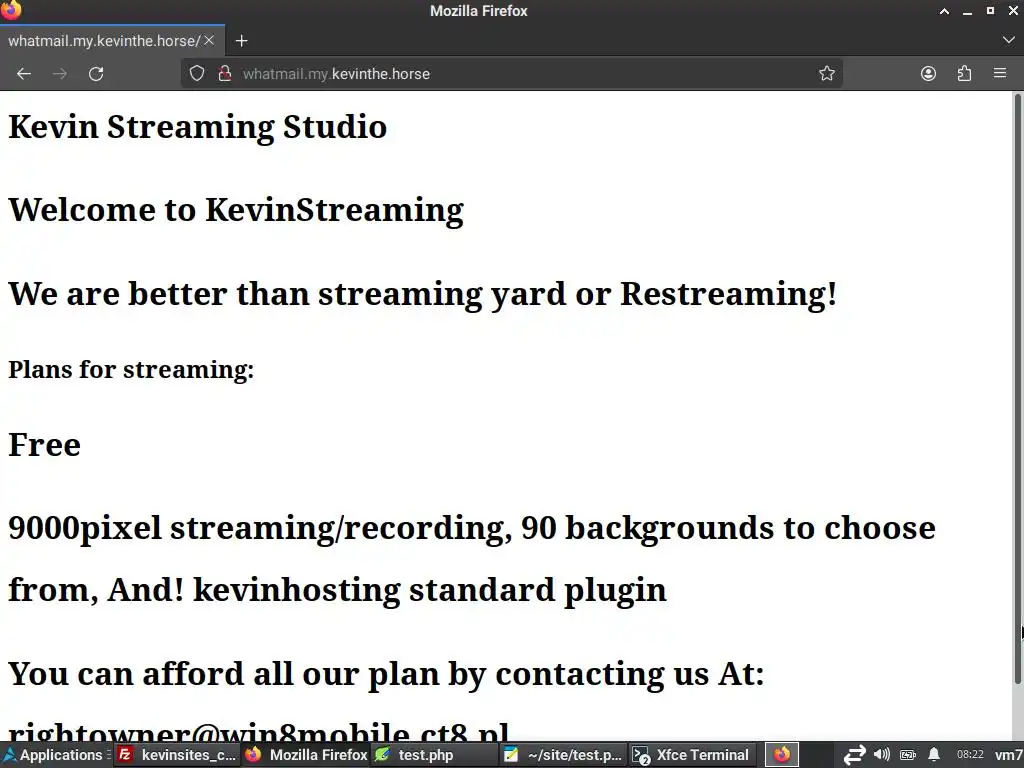Click the page vertical scrollbar
This screenshot has height=768, width=1024.
point(1017,391)
